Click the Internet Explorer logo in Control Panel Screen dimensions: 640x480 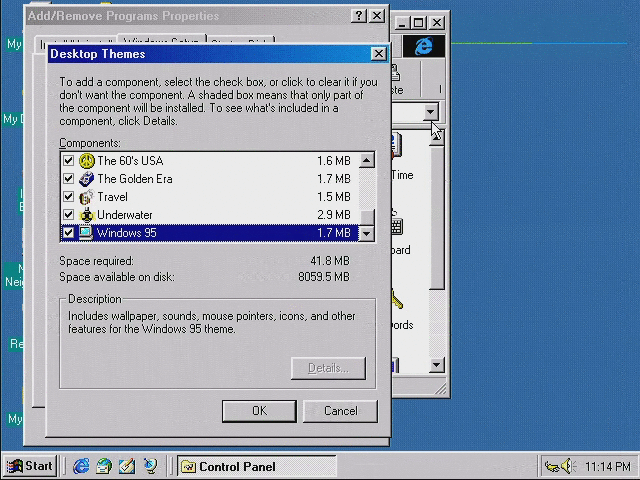(x=424, y=46)
